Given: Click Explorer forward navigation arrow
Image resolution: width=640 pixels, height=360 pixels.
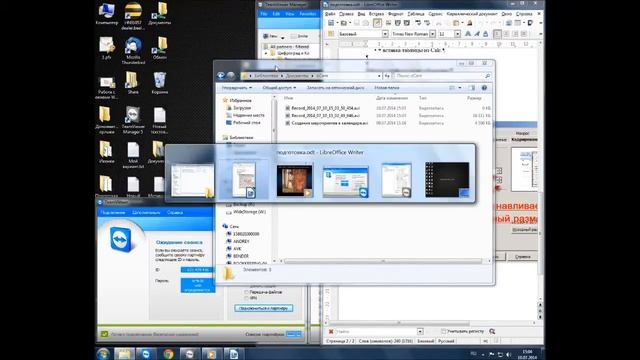Looking at the screenshot, I should pyautogui.click(x=231, y=76).
